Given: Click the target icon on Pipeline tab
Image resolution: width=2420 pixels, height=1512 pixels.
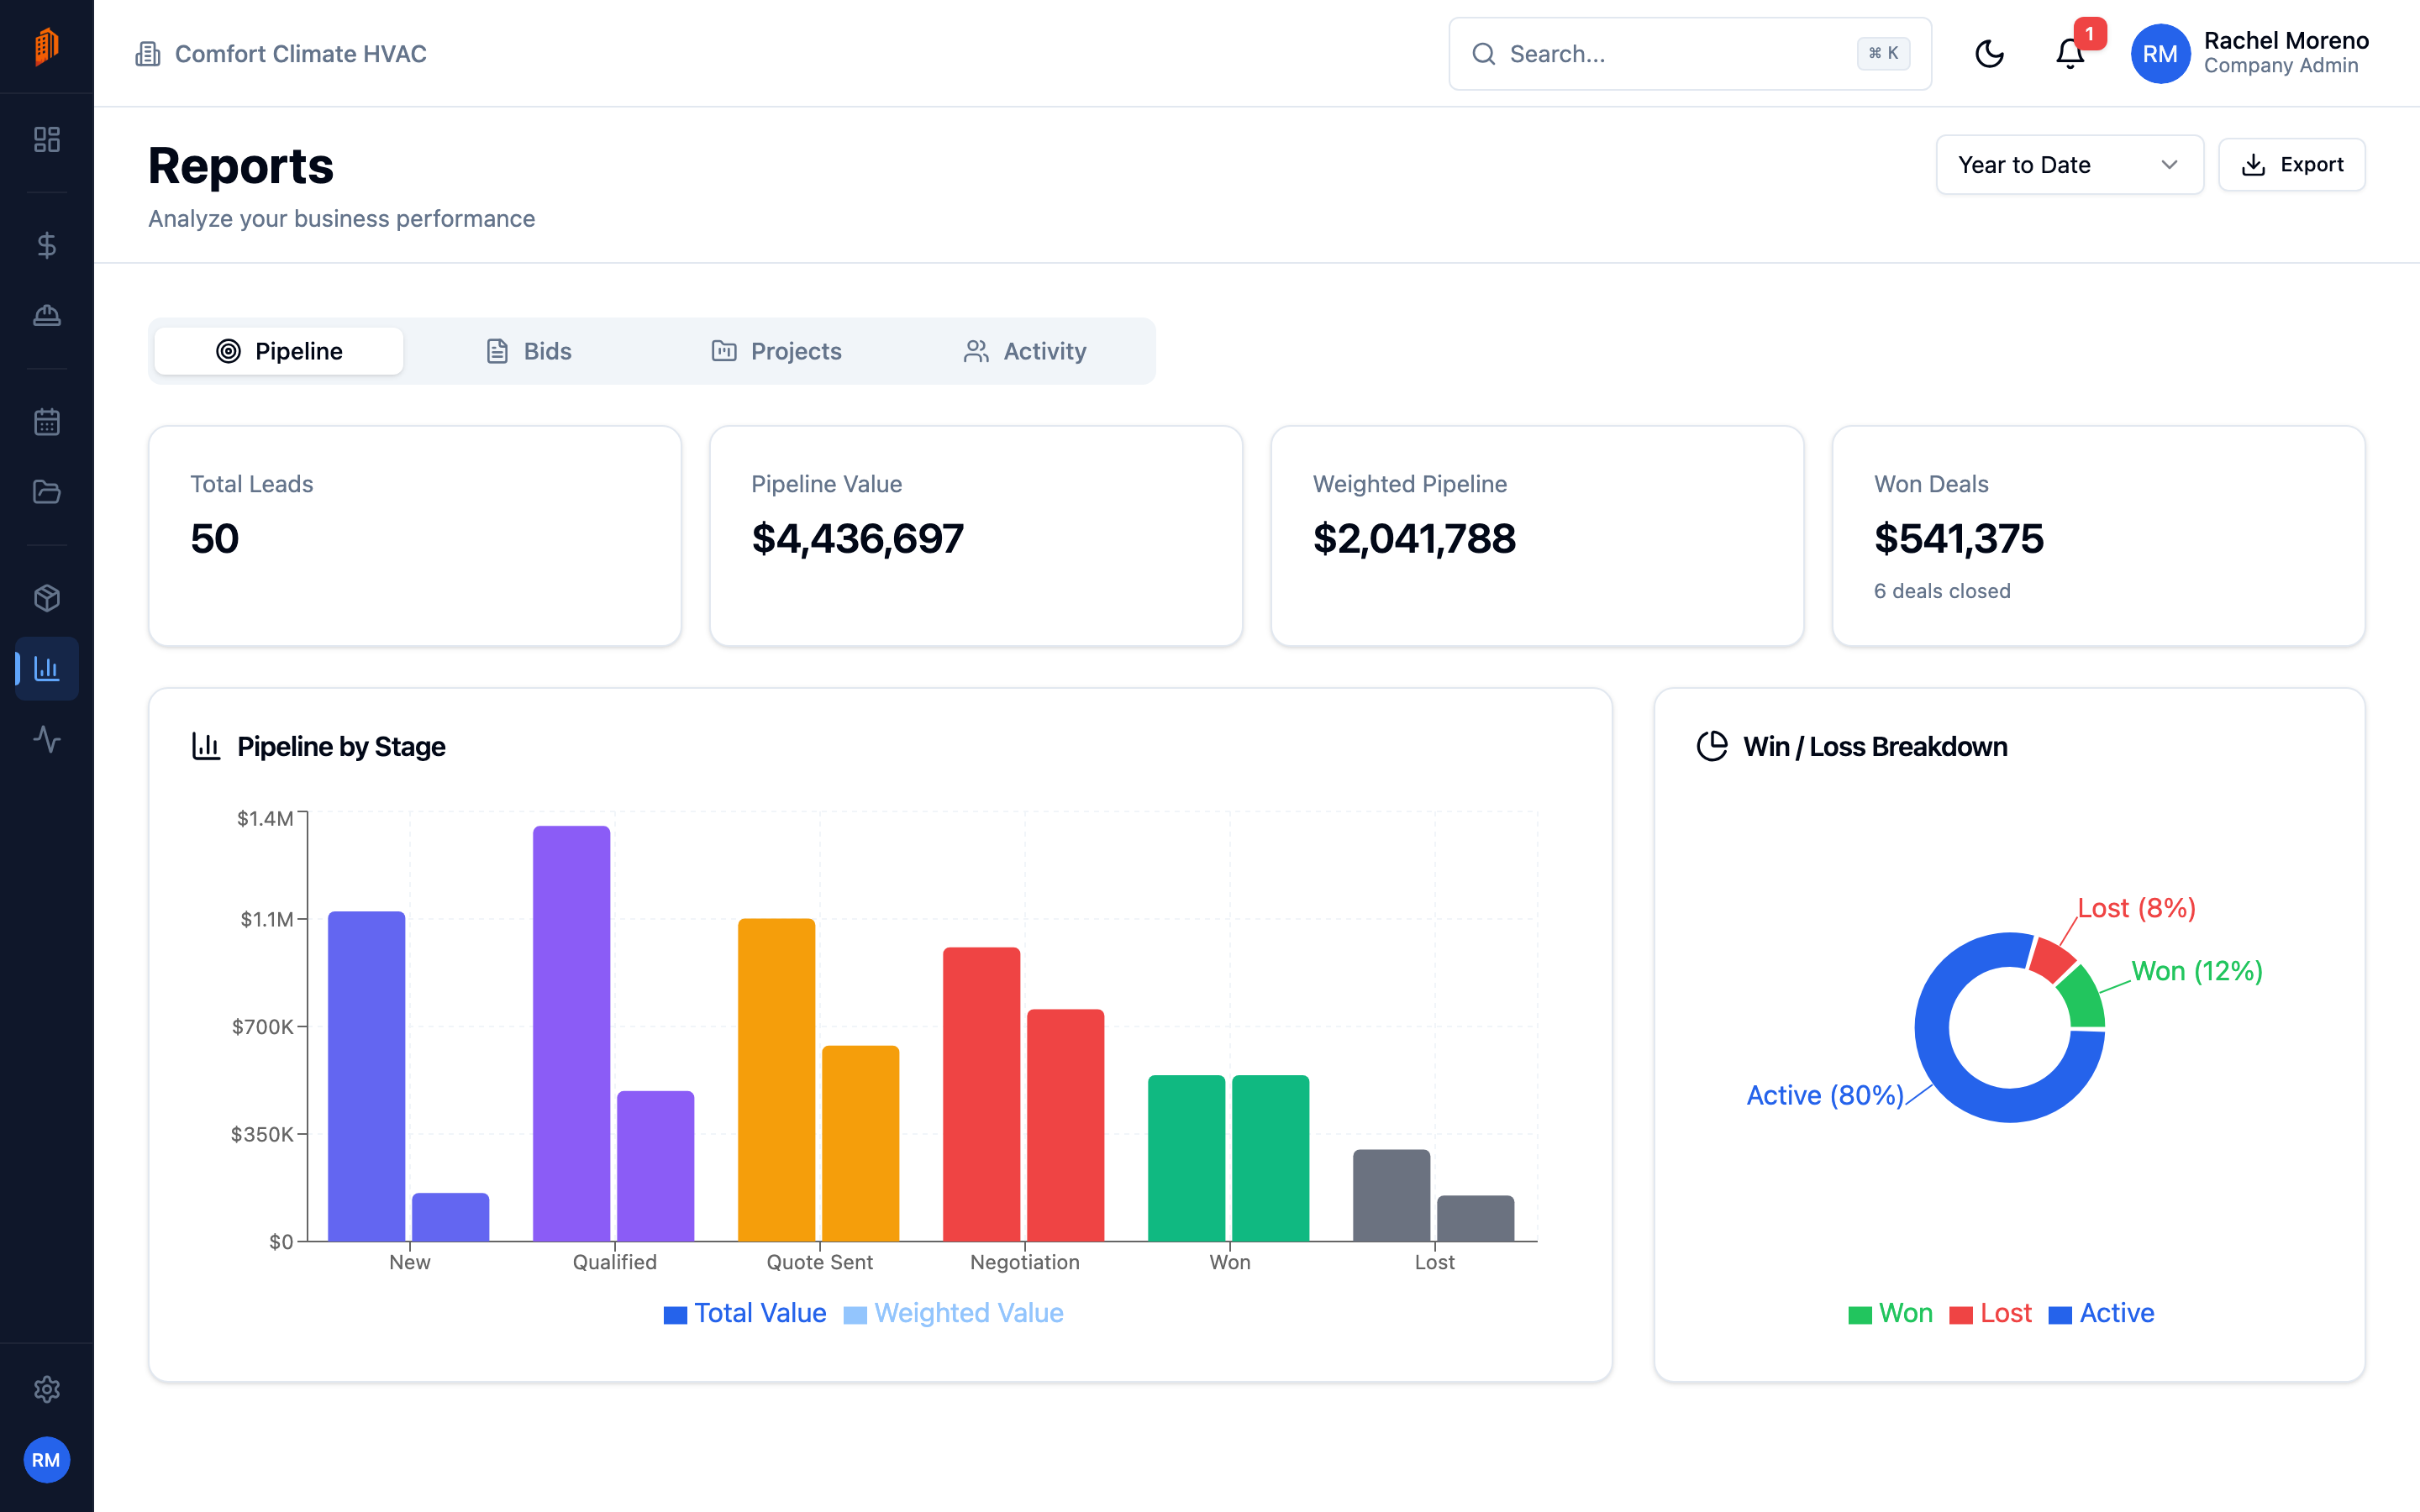Looking at the screenshot, I should click(228, 351).
